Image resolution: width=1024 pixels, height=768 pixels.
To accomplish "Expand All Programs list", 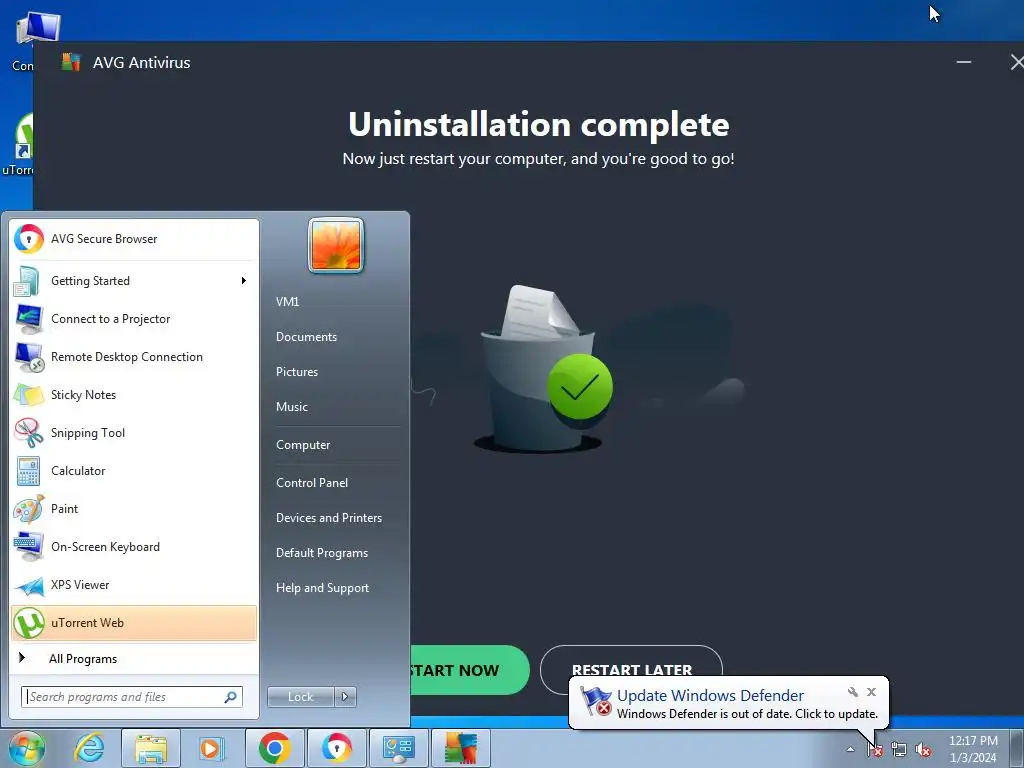I will coord(134,659).
